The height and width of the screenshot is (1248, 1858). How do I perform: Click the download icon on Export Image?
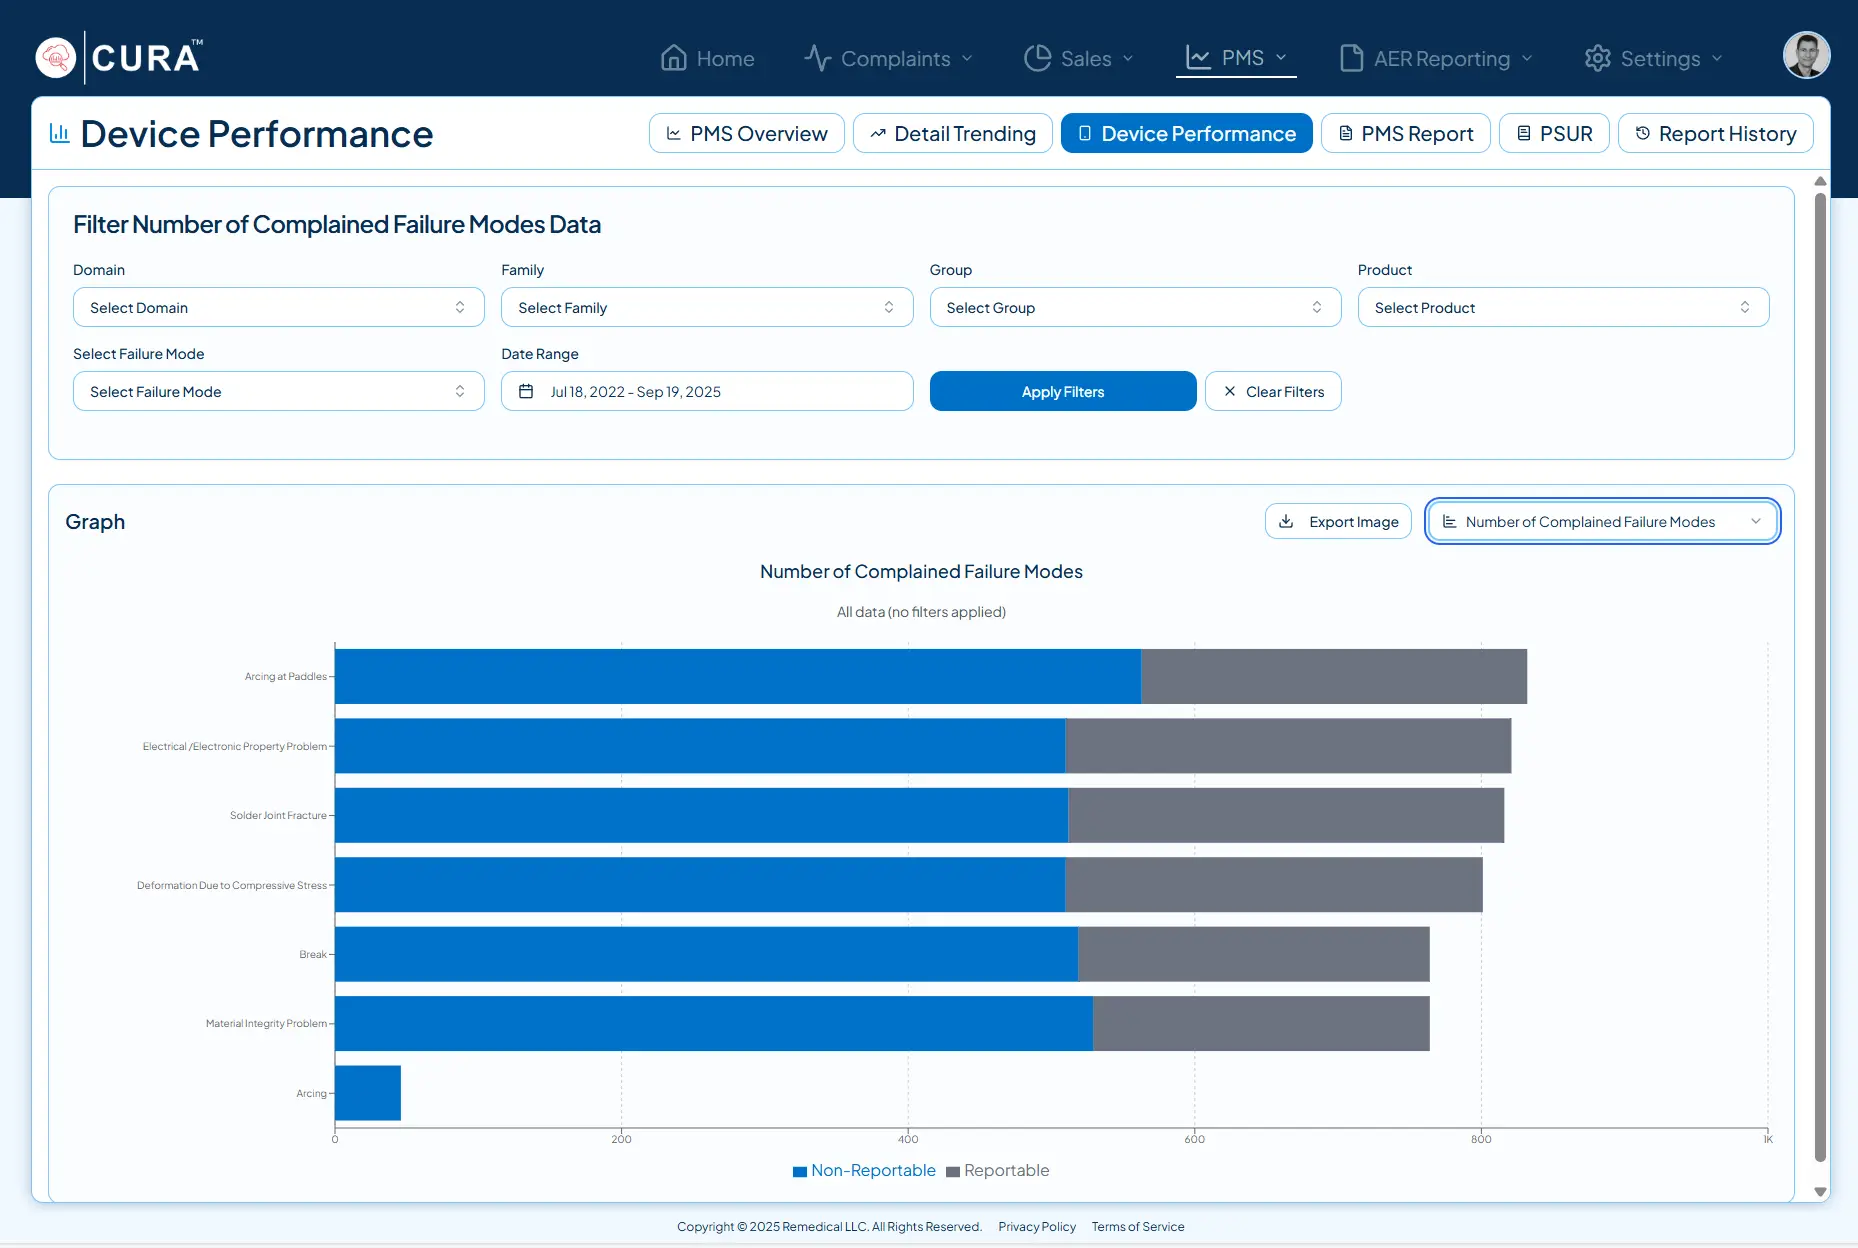[1287, 521]
